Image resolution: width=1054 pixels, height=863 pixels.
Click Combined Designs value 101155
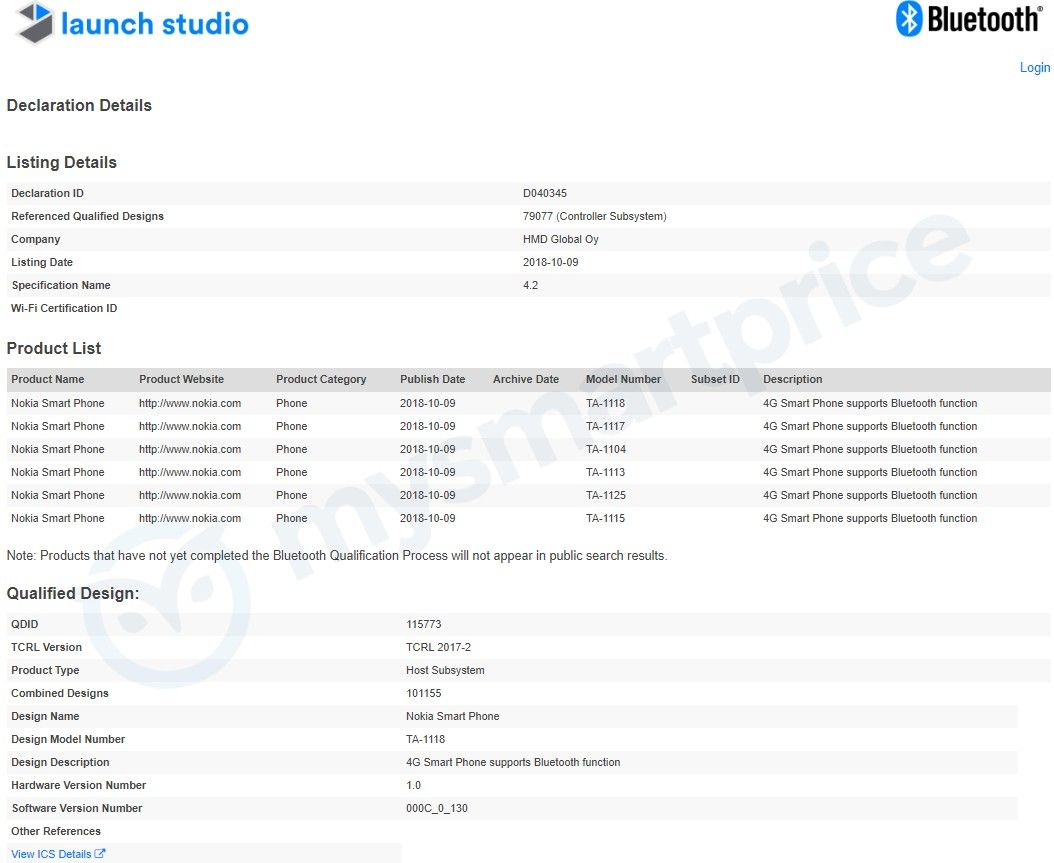pyautogui.click(x=423, y=693)
